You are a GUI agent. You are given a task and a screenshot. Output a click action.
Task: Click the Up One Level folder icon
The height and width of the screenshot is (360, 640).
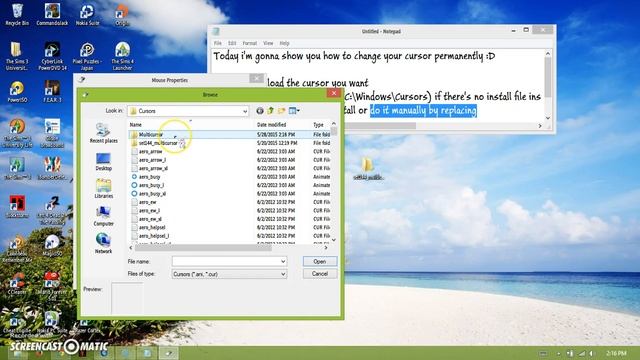point(270,111)
